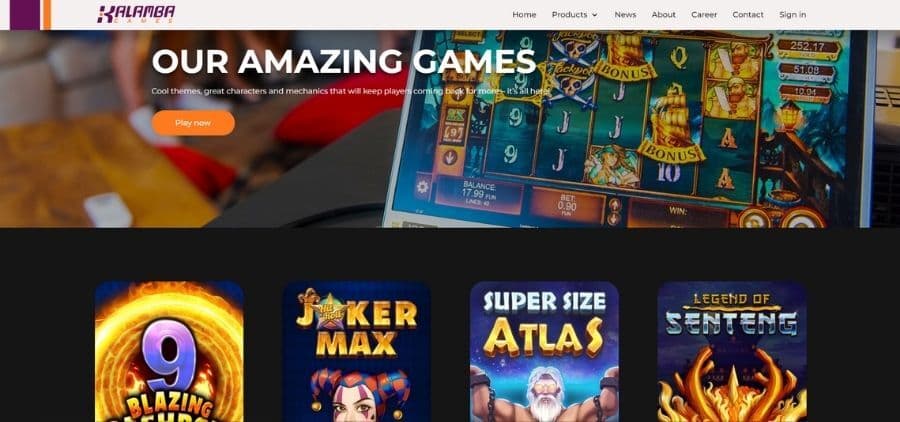The image size is (900, 422).
Task: Click the settings gear in the slot game image
Action: coord(423,187)
